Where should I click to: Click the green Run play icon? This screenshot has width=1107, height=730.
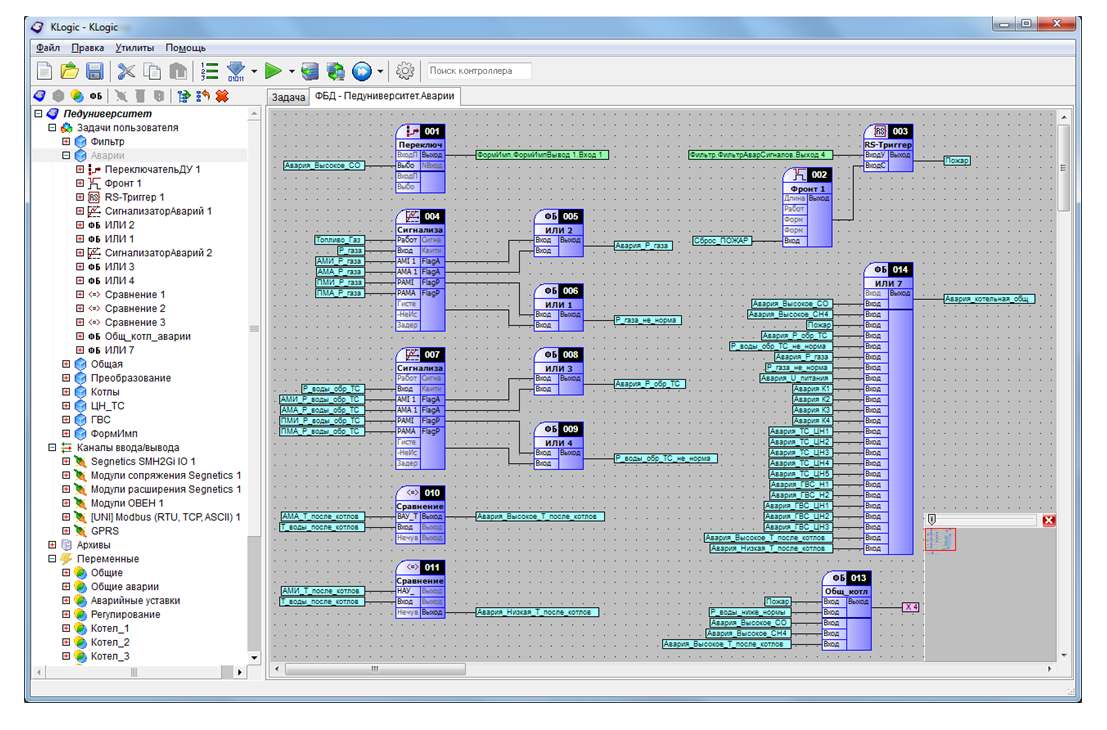click(273, 71)
